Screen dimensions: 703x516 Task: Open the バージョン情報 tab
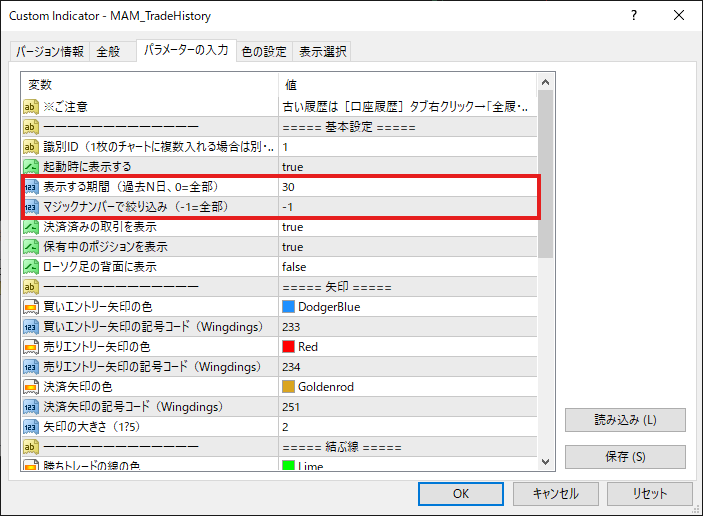point(50,52)
